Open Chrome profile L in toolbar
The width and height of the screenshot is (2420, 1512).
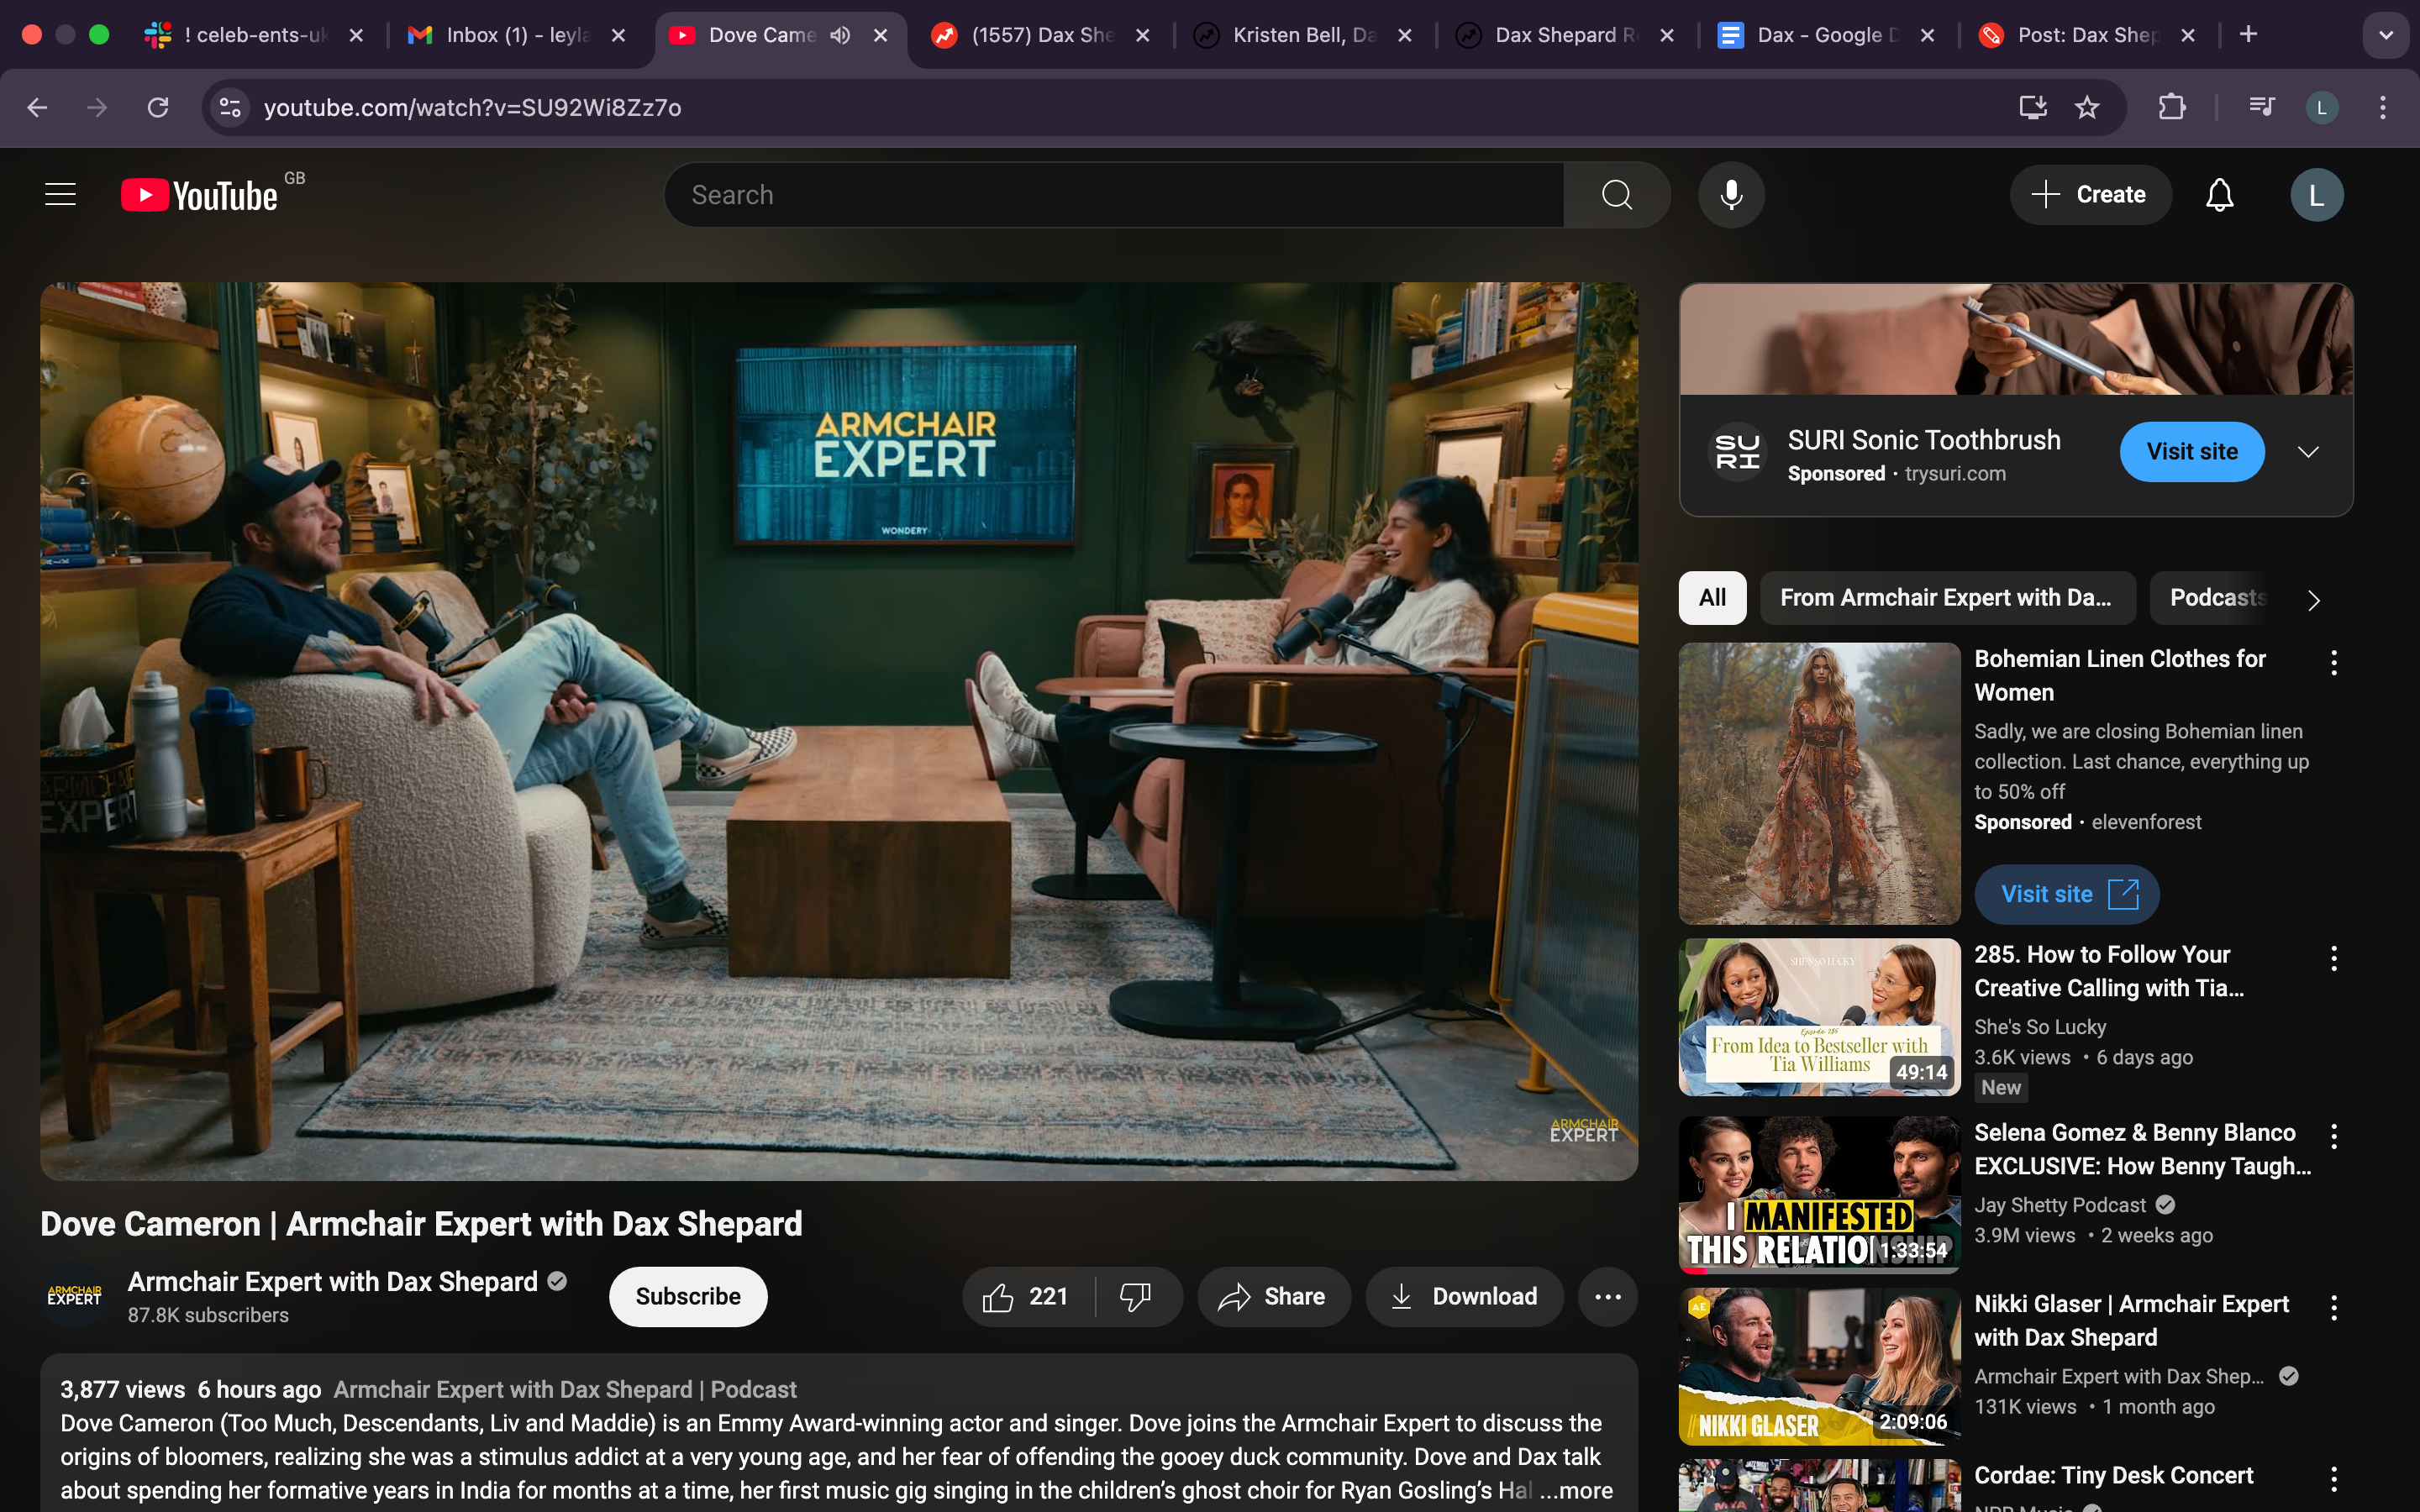pos(2321,107)
